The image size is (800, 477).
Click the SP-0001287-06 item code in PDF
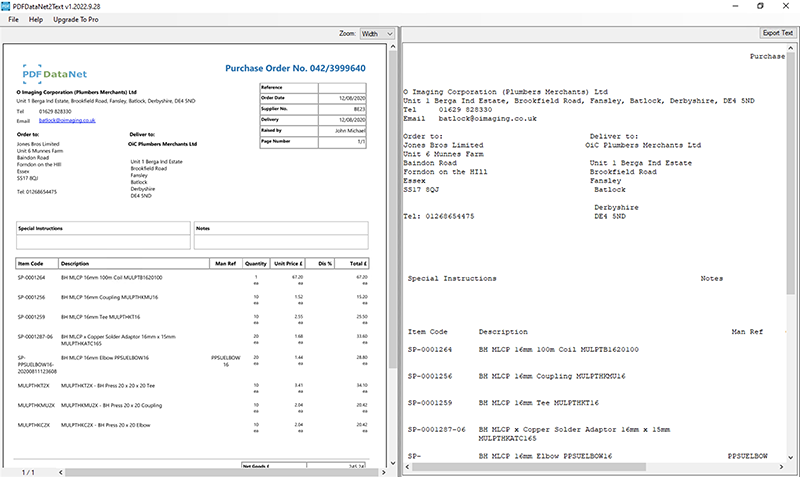35,337
